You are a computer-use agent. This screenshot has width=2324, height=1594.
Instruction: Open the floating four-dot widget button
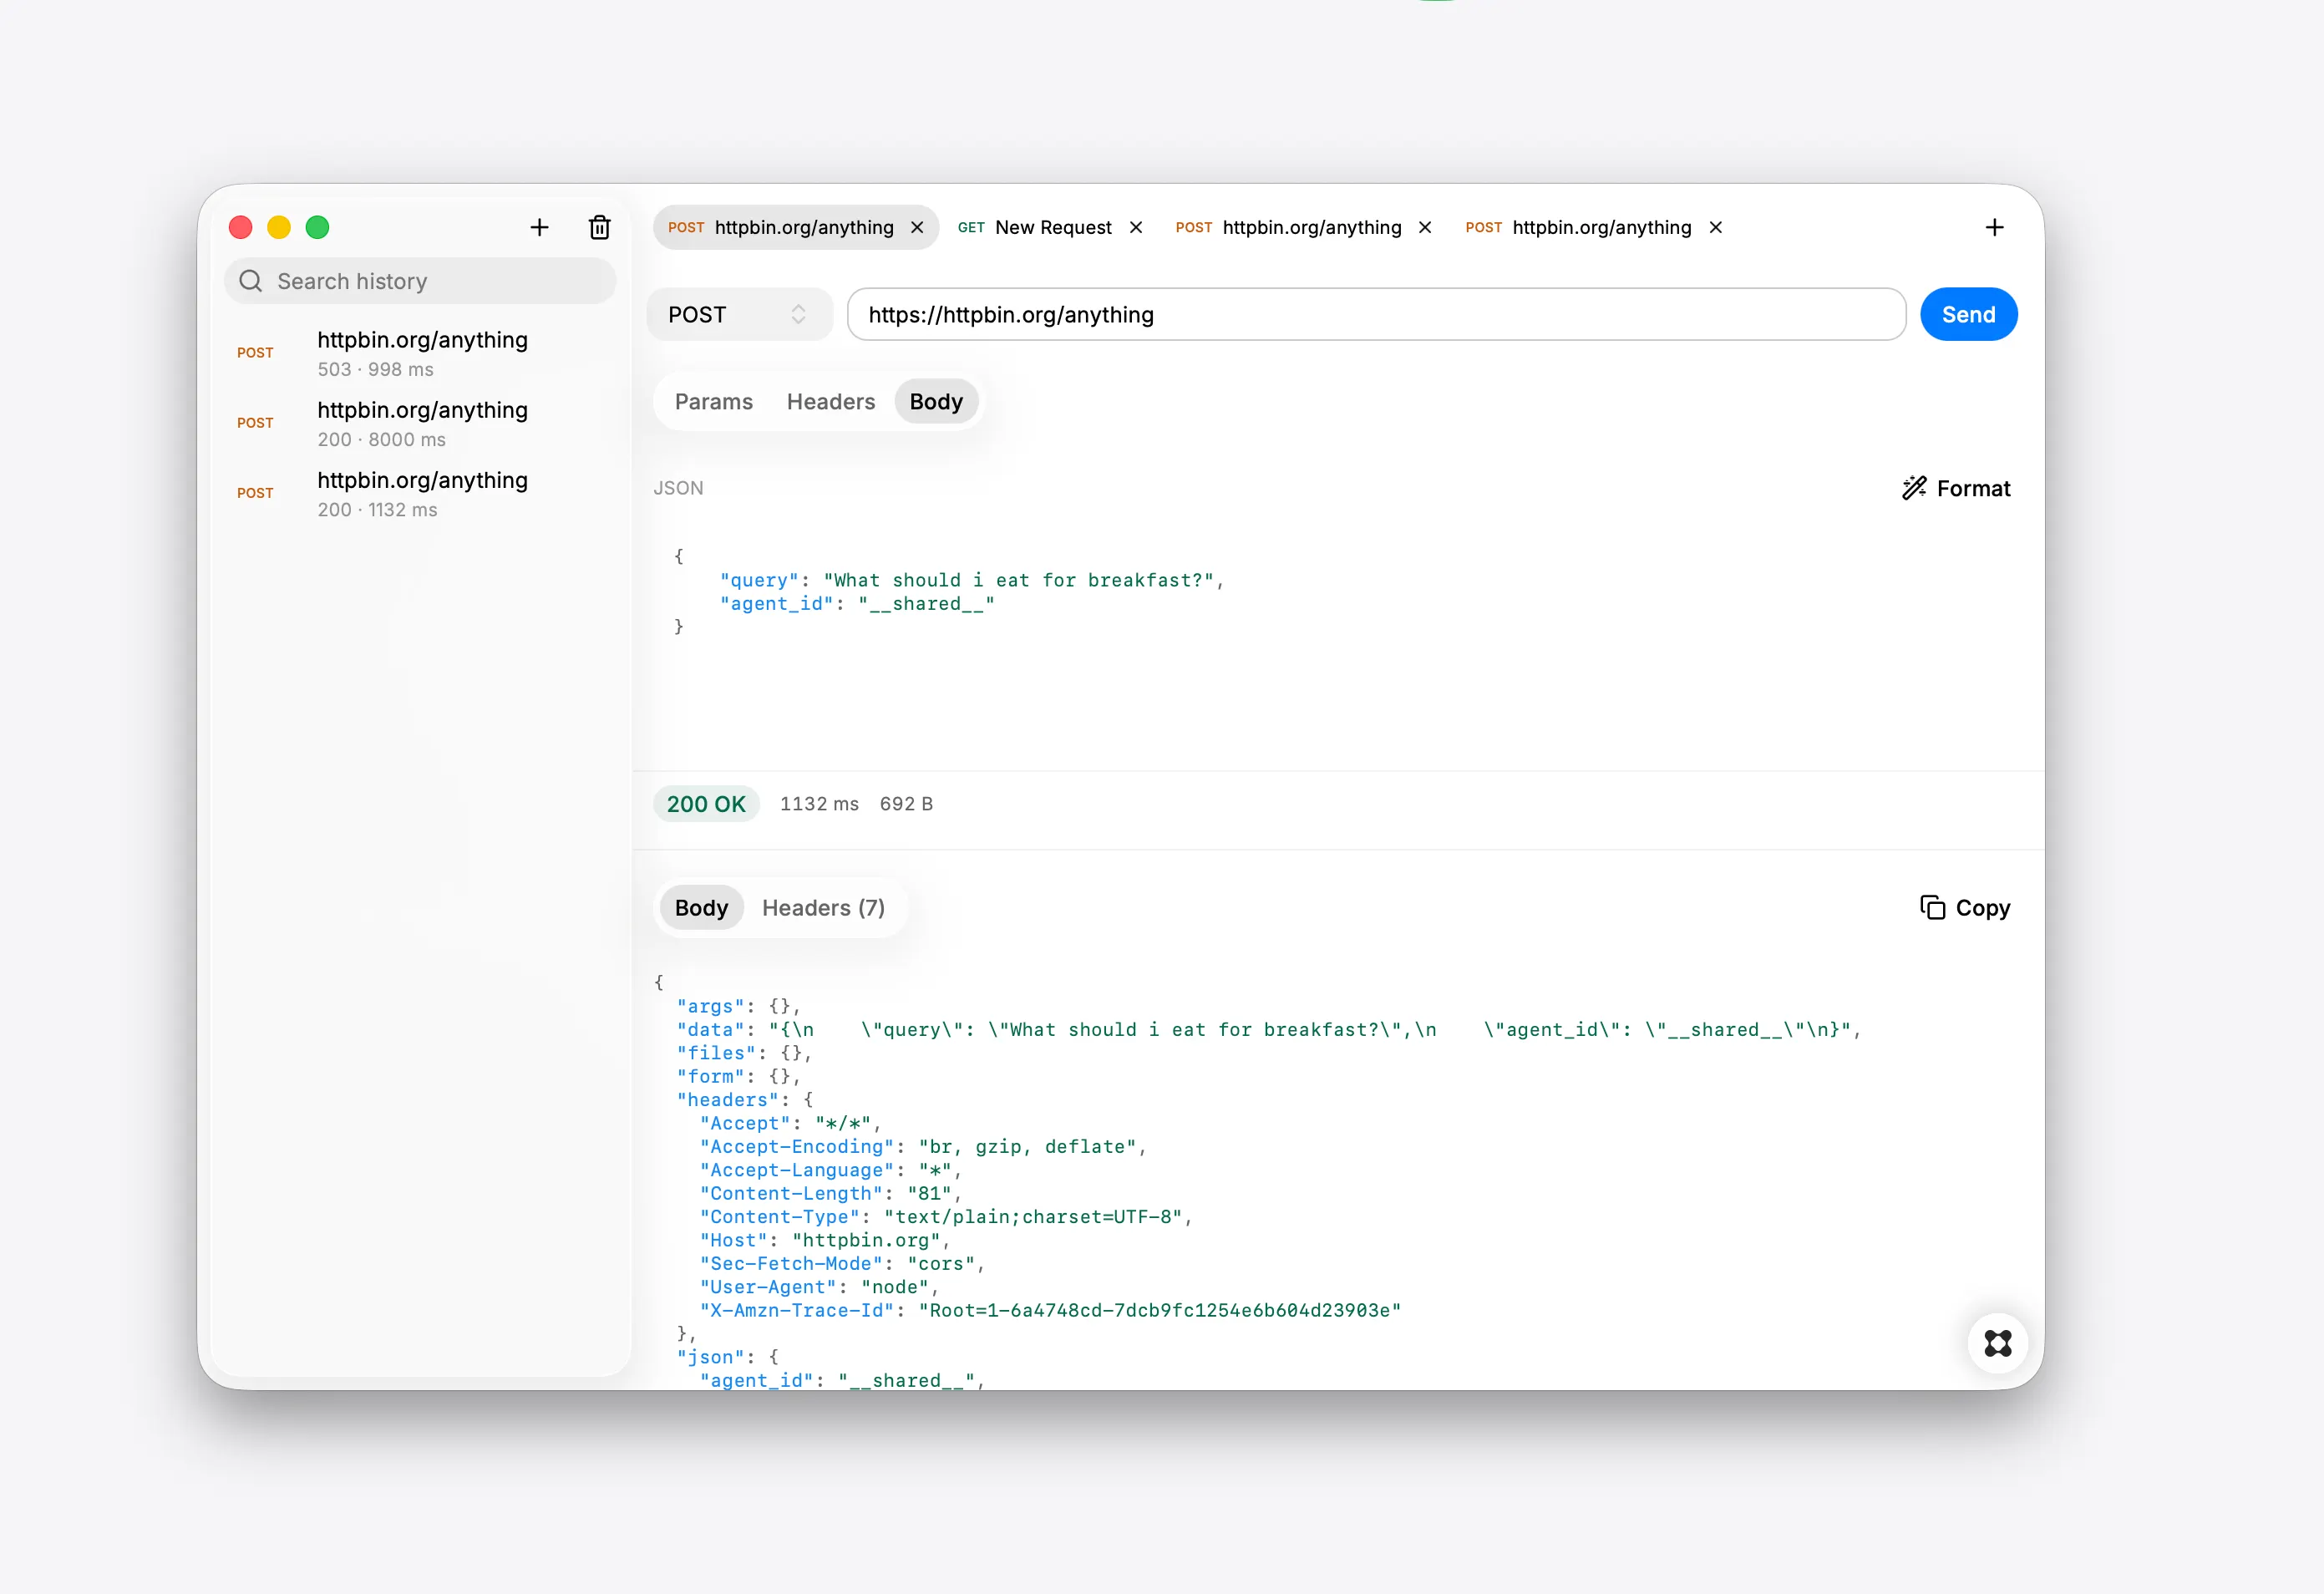pos(1997,1343)
